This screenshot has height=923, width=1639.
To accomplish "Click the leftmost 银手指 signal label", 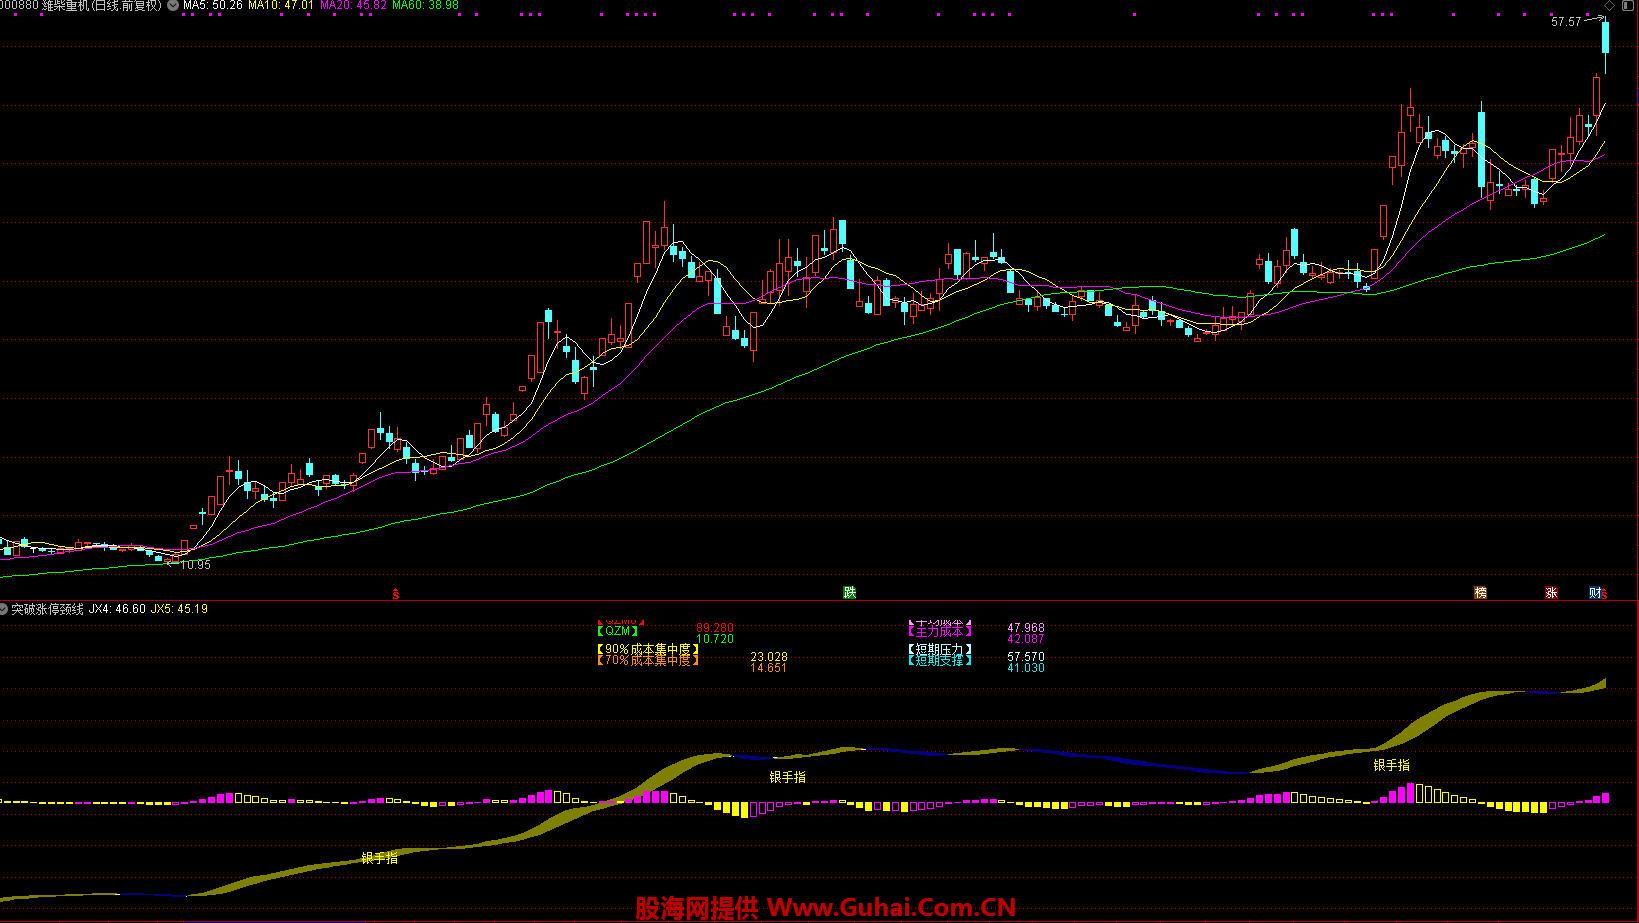I will [379, 858].
